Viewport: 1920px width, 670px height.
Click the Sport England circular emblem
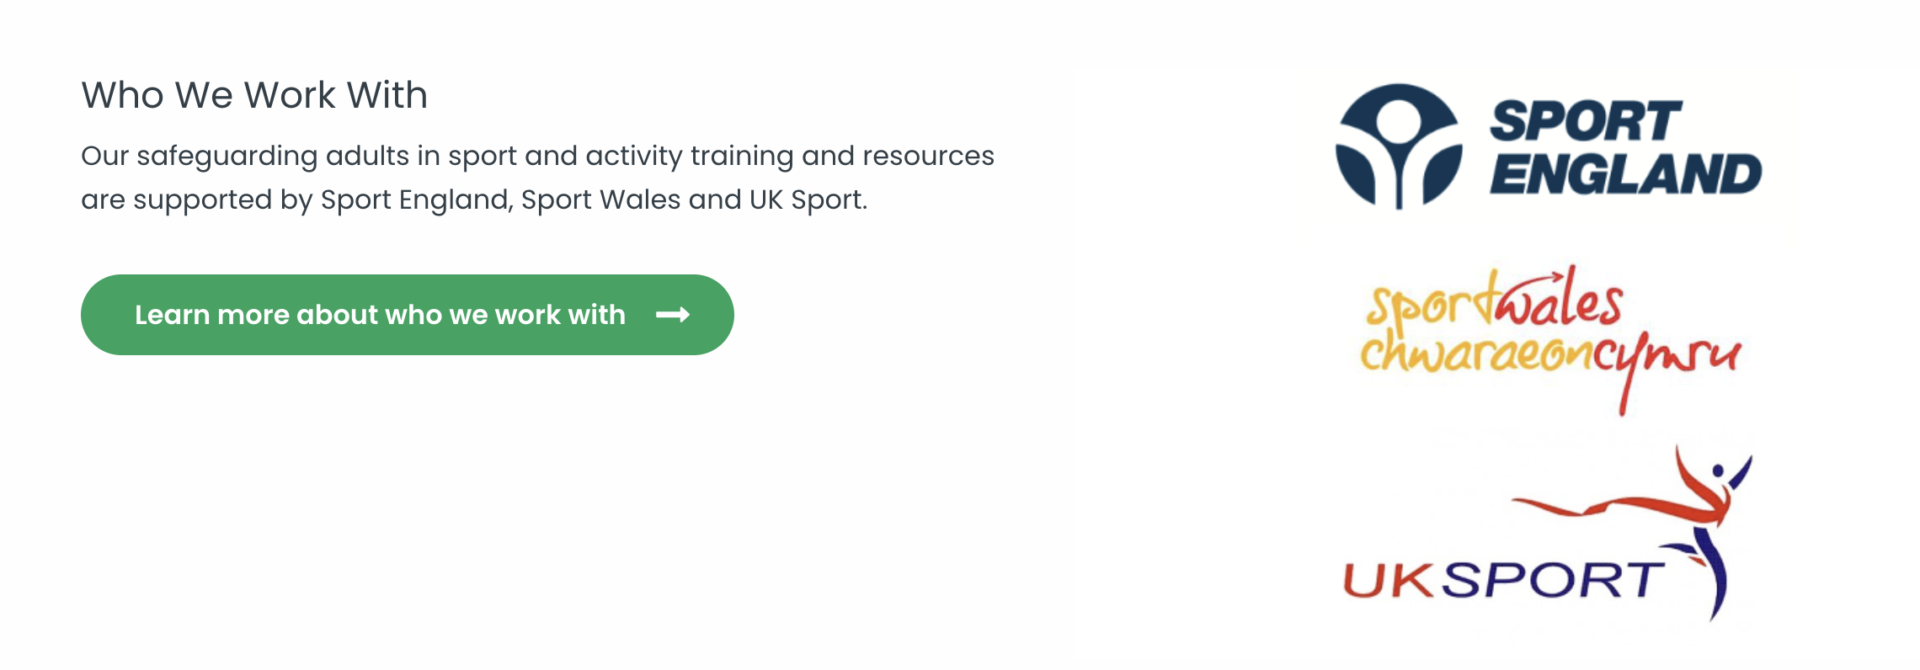[1399, 146]
